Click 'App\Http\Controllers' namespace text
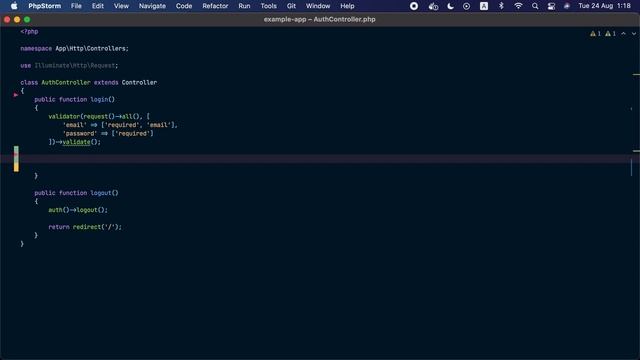The image size is (640, 360). tap(91, 49)
